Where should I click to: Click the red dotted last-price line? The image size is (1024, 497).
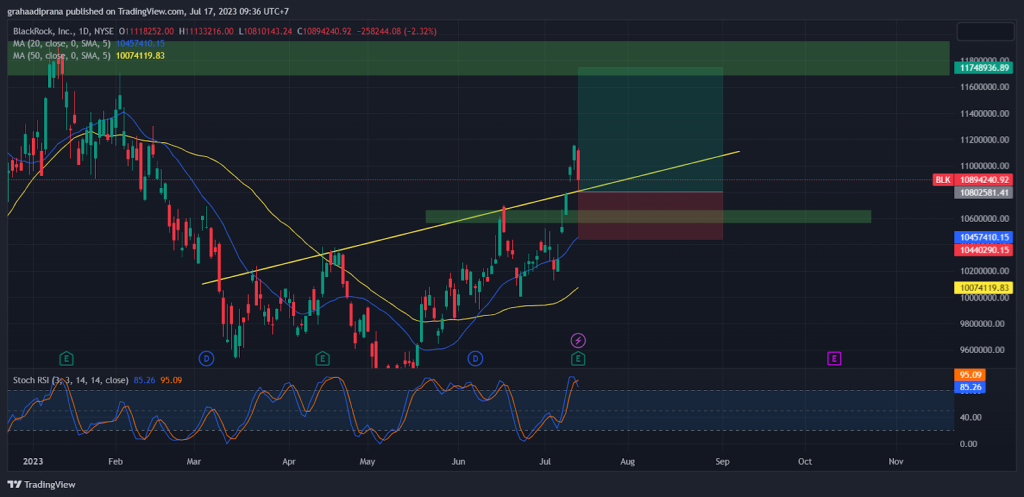[470, 180]
